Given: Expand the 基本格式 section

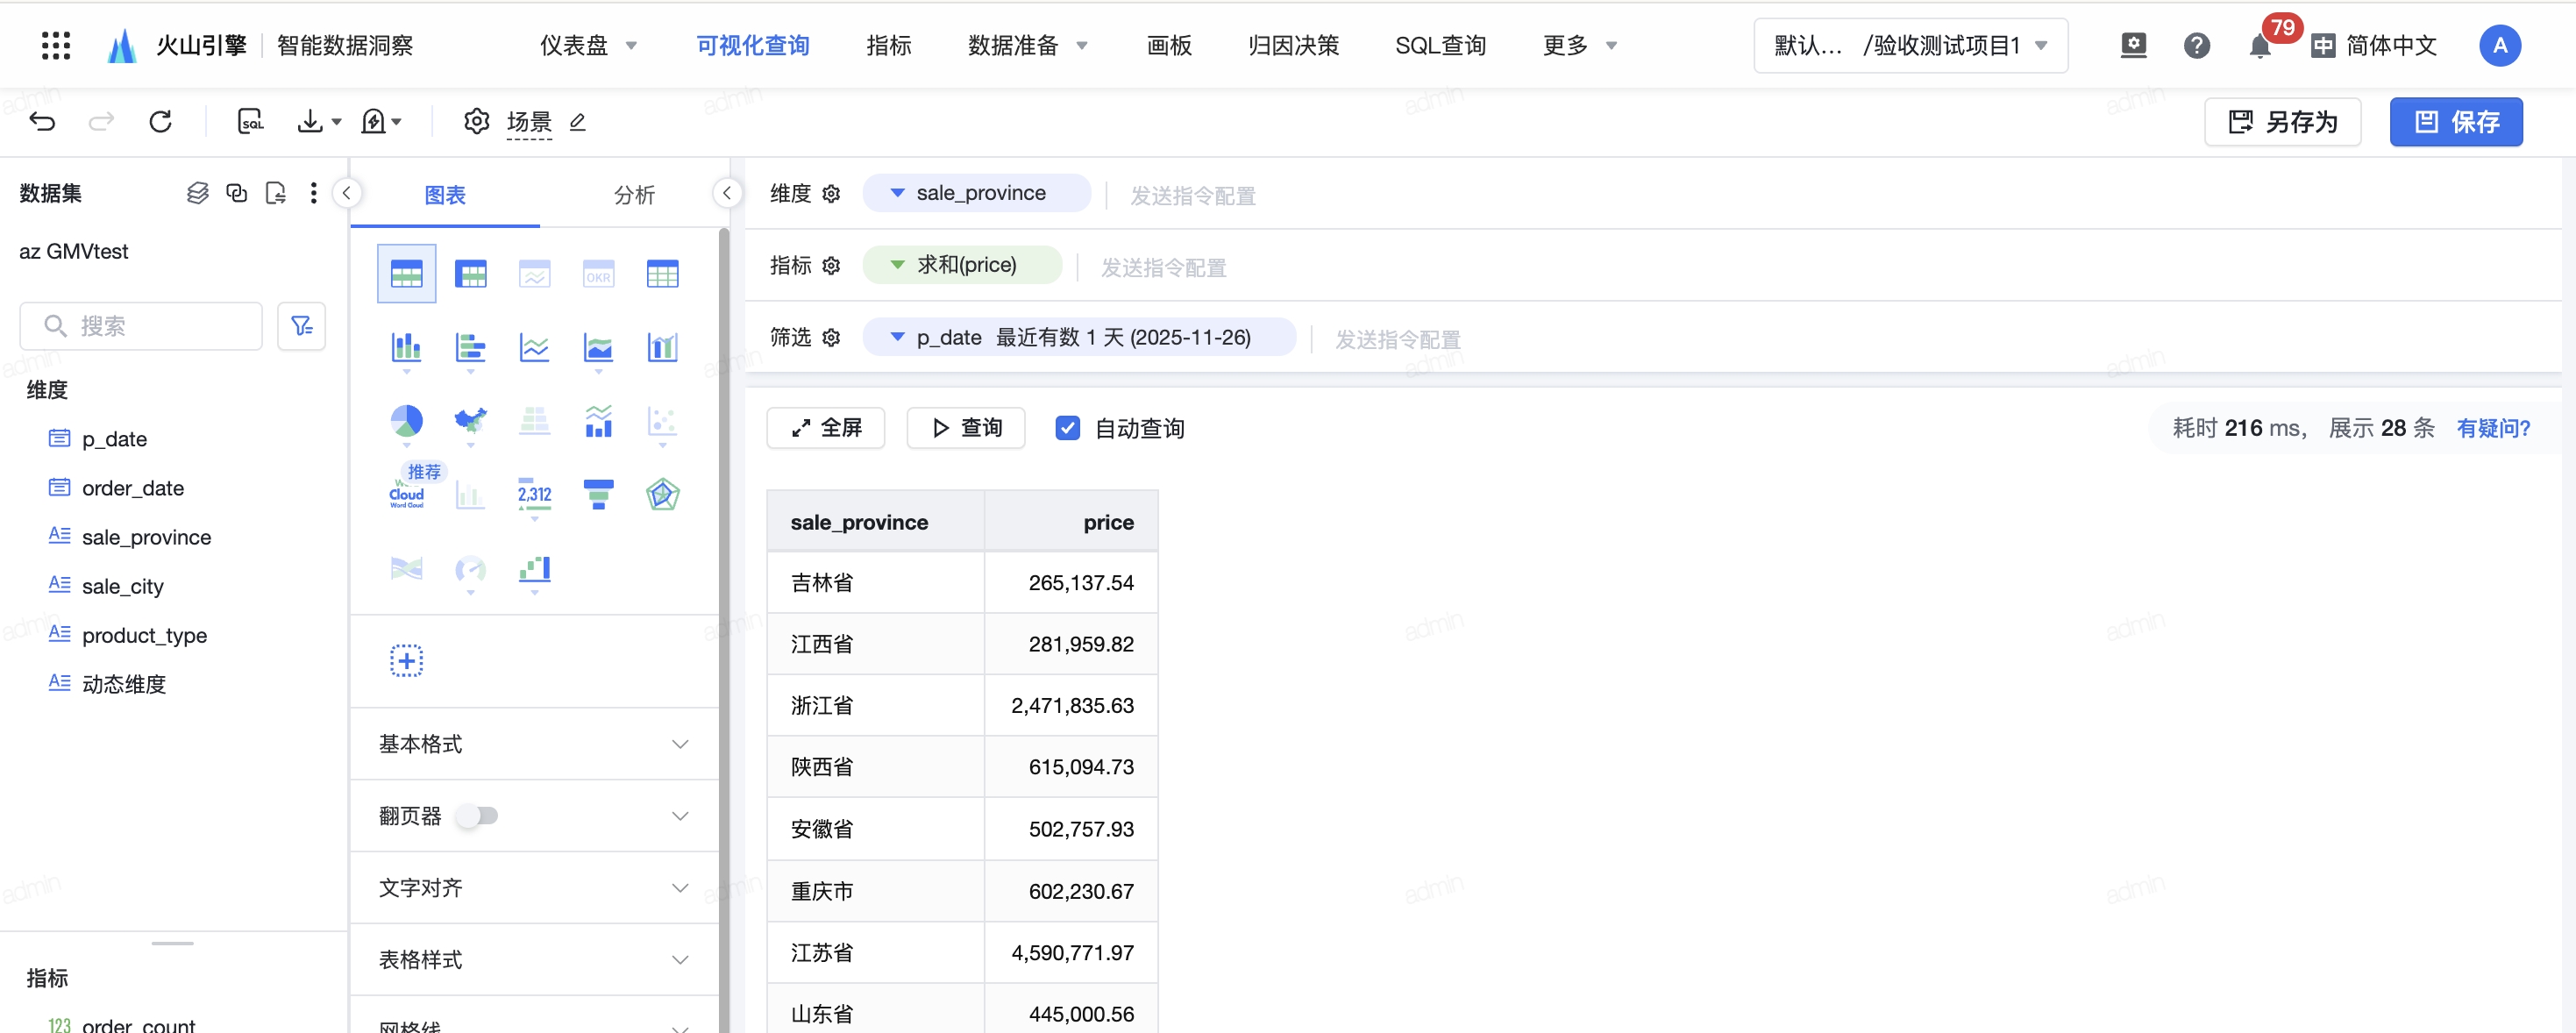Looking at the screenshot, I should click(534, 744).
